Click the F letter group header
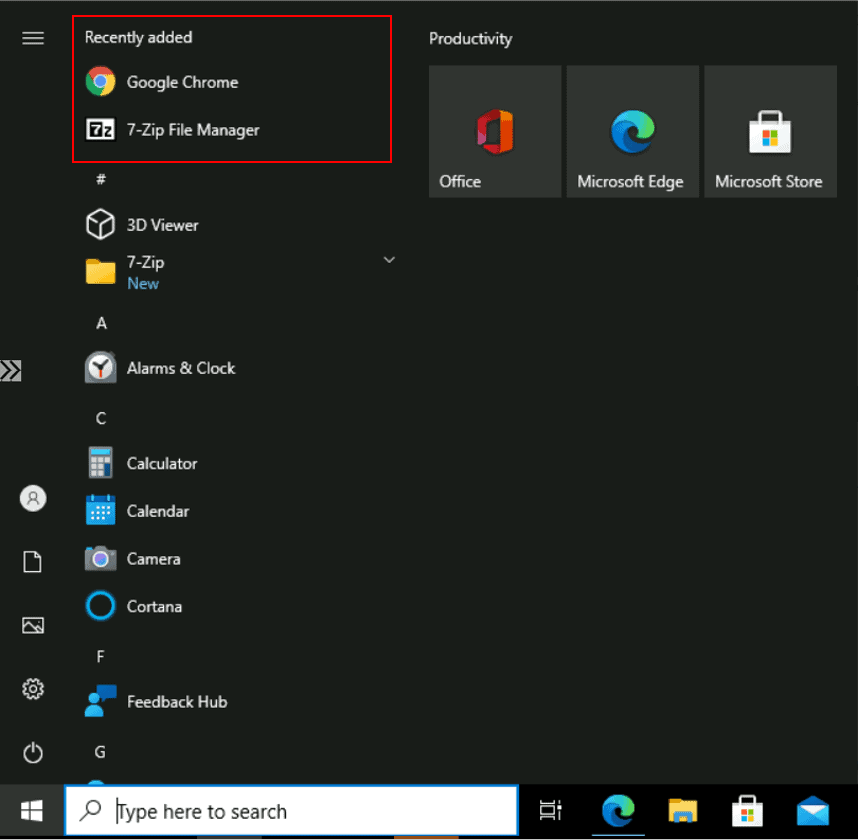The height and width of the screenshot is (840, 858). point(100,657)
